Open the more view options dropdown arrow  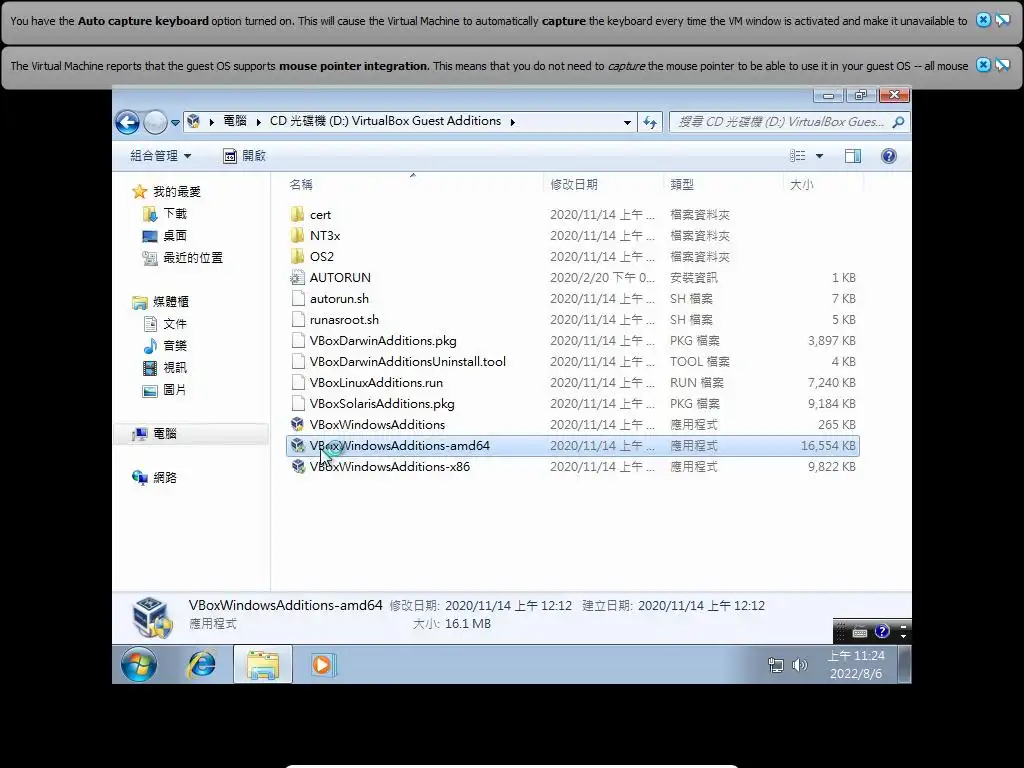coord(820,156)
